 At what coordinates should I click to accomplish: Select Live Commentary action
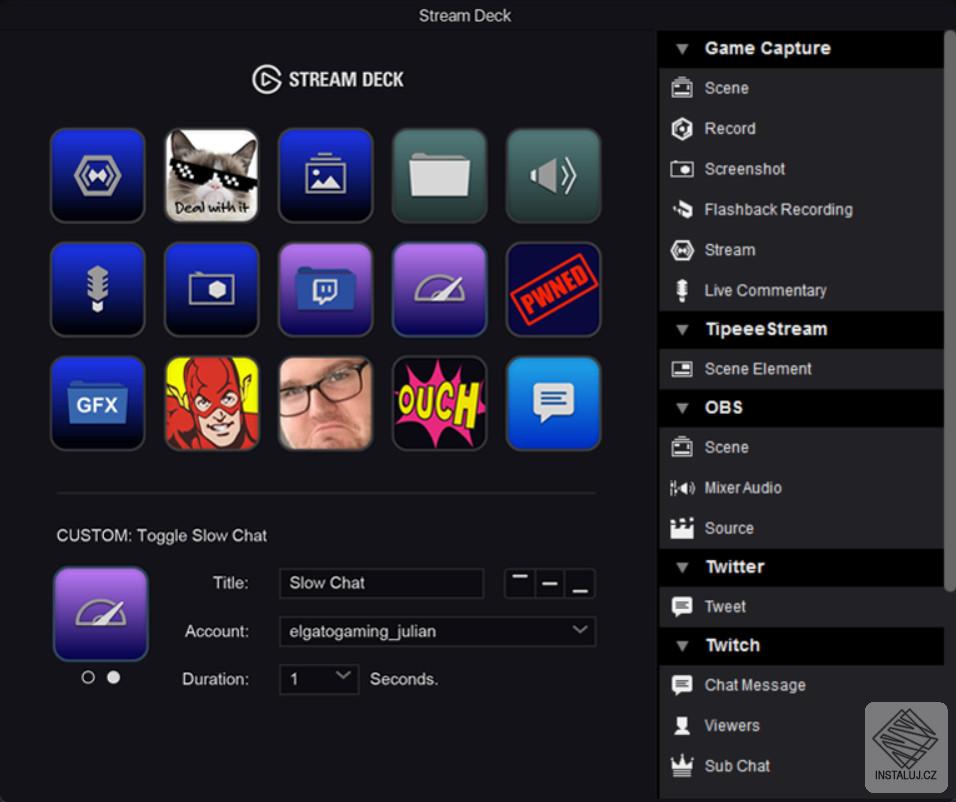click(801, 290)
